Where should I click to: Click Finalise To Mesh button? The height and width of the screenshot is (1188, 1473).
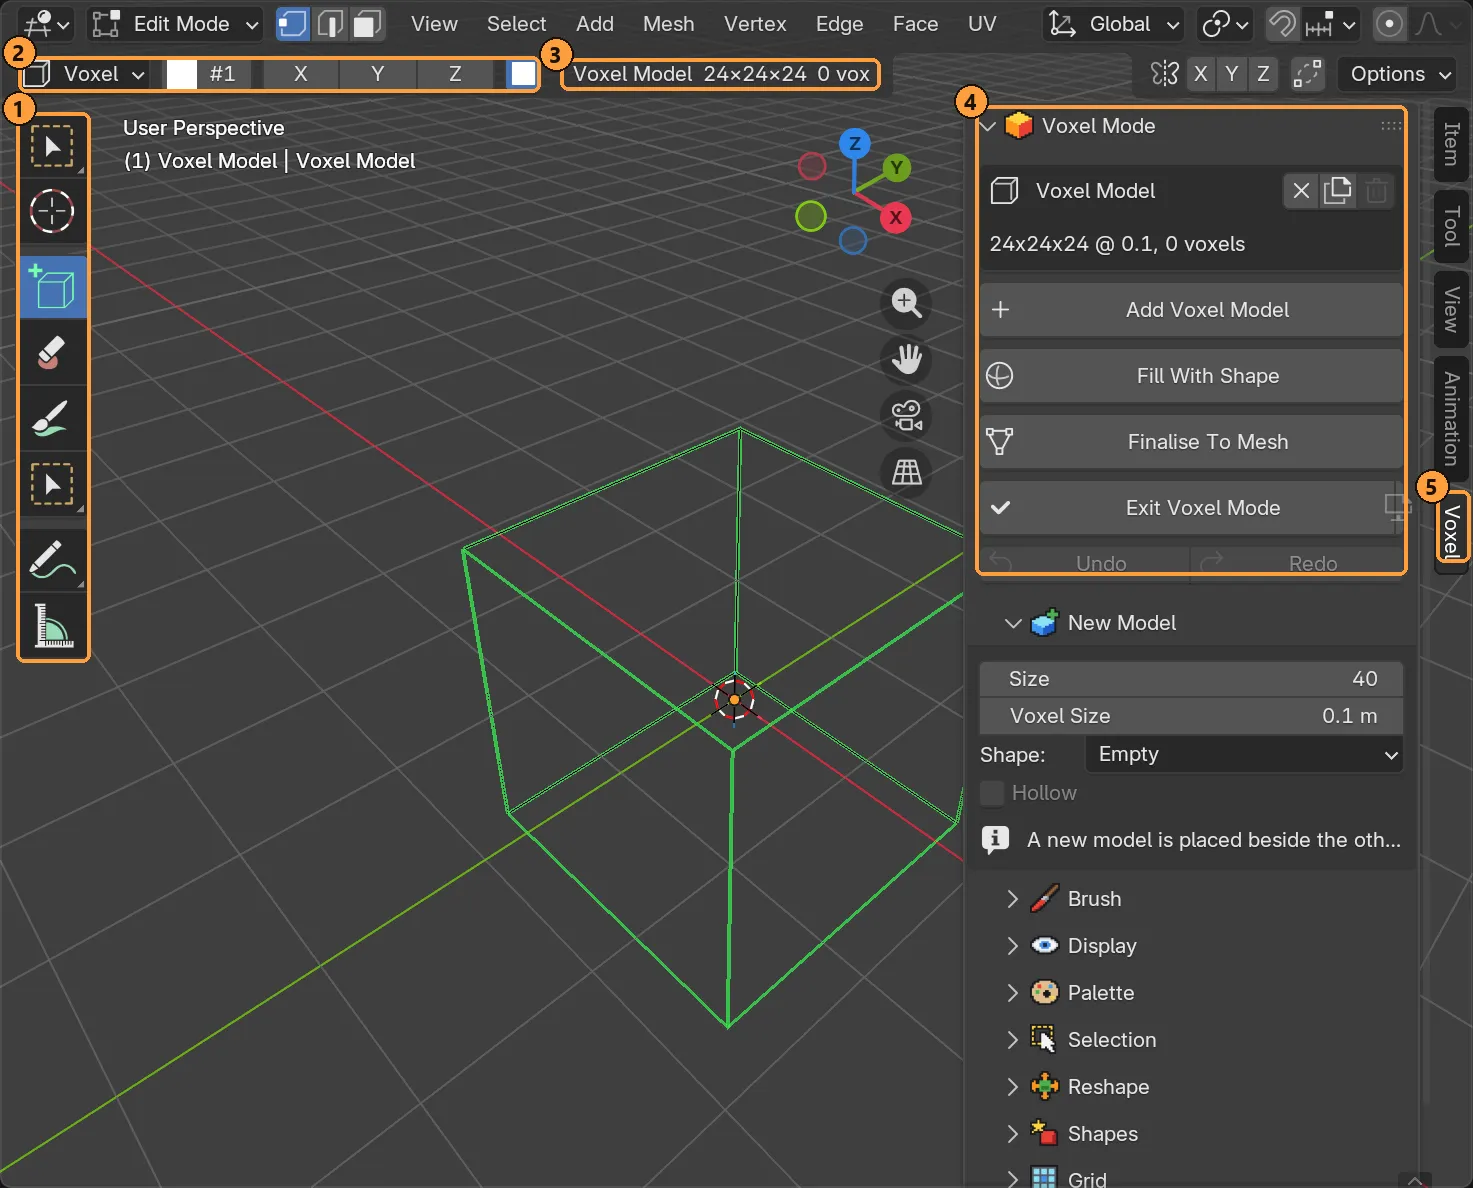tap(1191, 442)
